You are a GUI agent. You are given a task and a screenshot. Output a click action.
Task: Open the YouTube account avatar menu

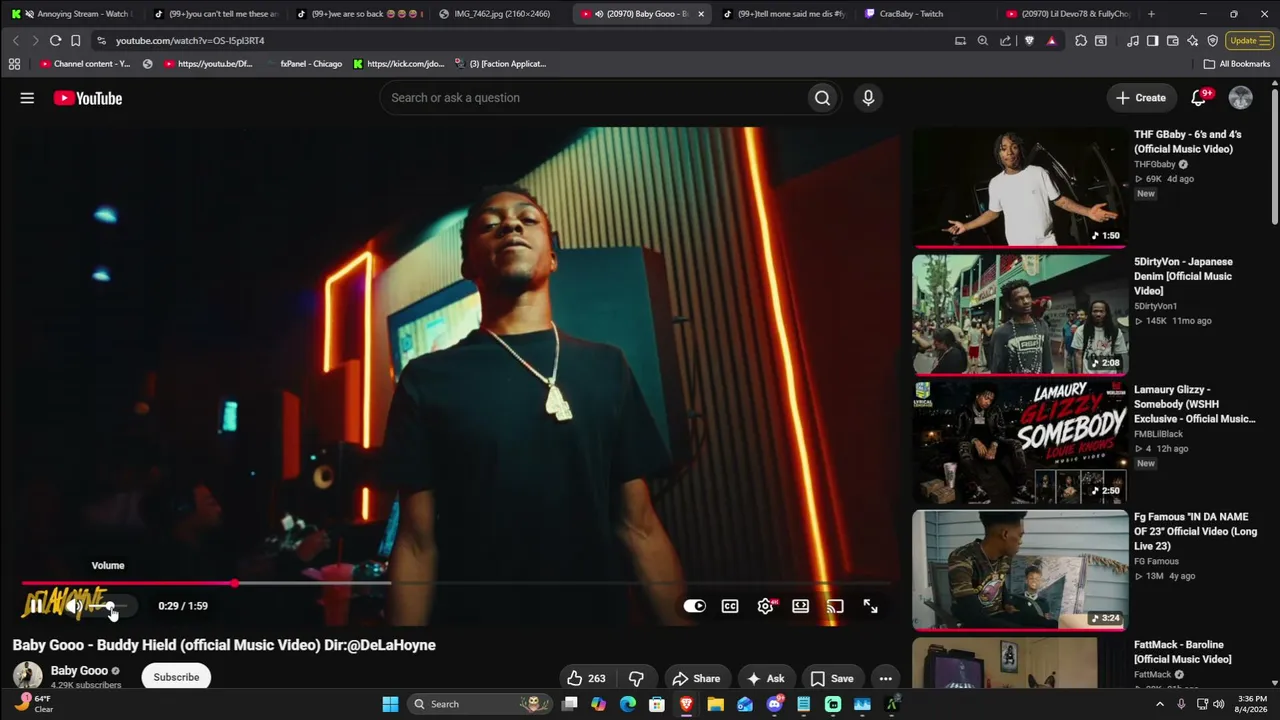tap(1240, 98)
